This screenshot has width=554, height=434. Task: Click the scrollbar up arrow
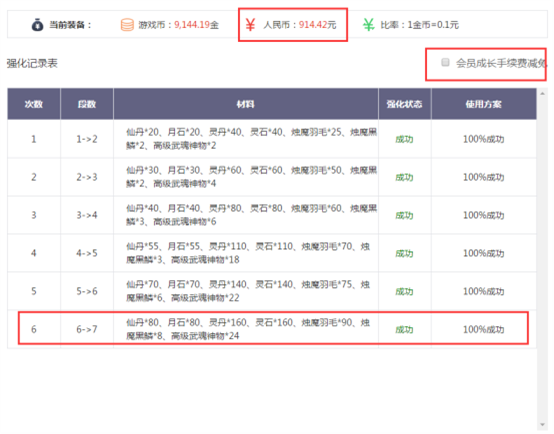point(542,93)
